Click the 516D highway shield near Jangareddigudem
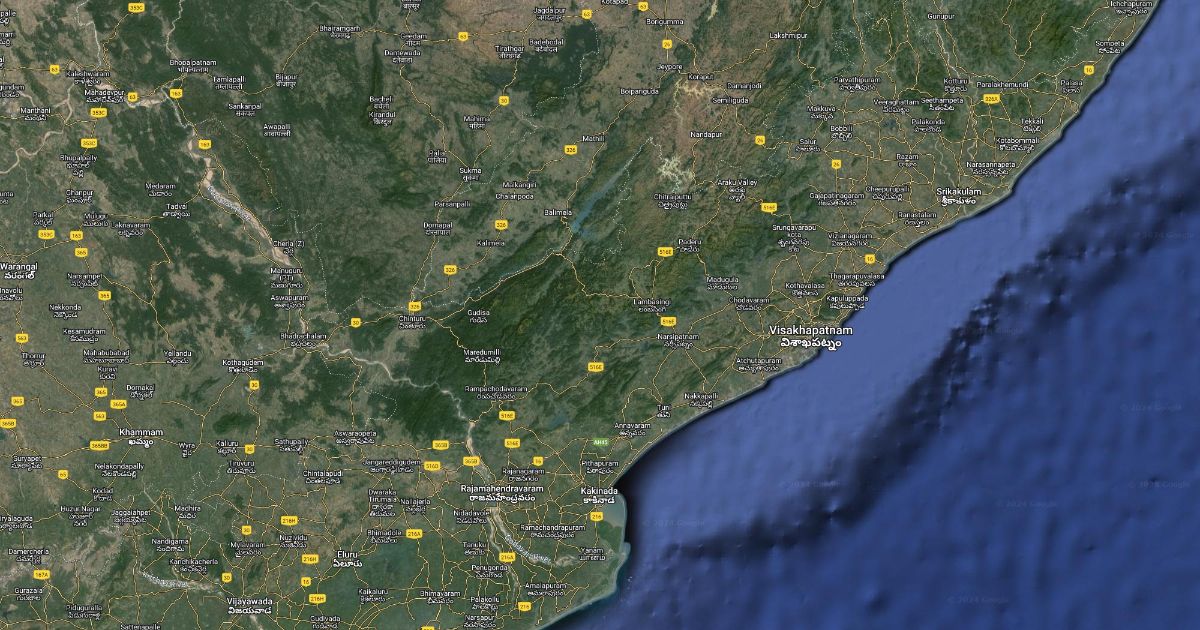Screen dimensions: 1200x630 pyautogui.click(x=432, y=466)
